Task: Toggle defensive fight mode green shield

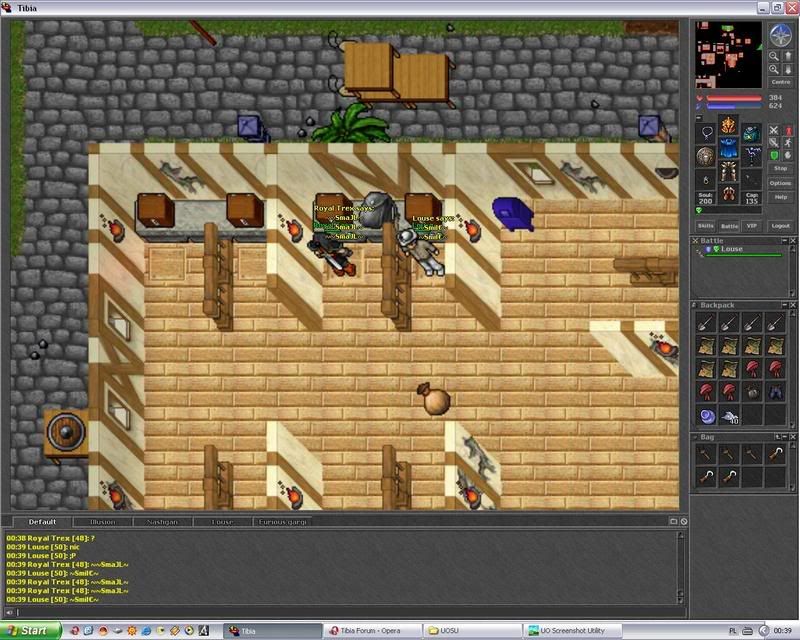Action: click(x=774, y=155)
